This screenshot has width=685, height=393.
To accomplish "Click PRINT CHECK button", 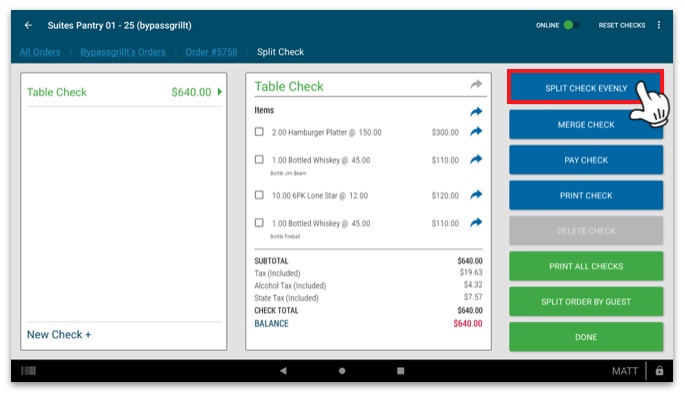I will 586,195.
